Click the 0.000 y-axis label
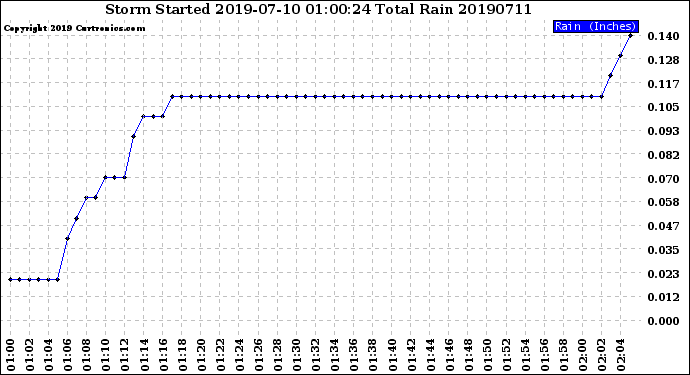690x375 pixels. click(663, 321)
